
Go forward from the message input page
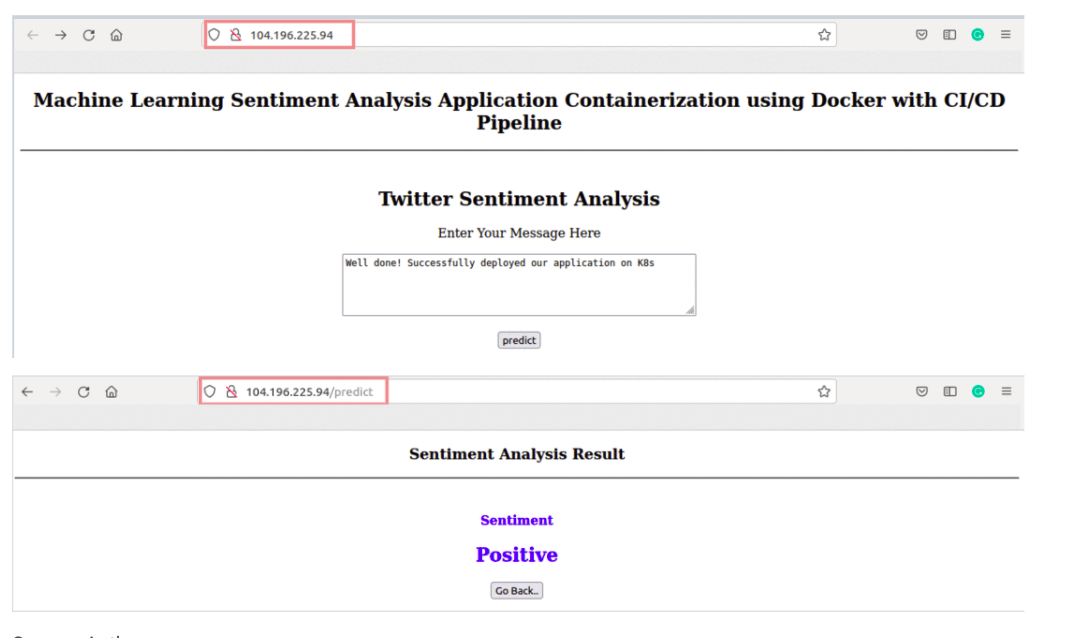point(60,35)
